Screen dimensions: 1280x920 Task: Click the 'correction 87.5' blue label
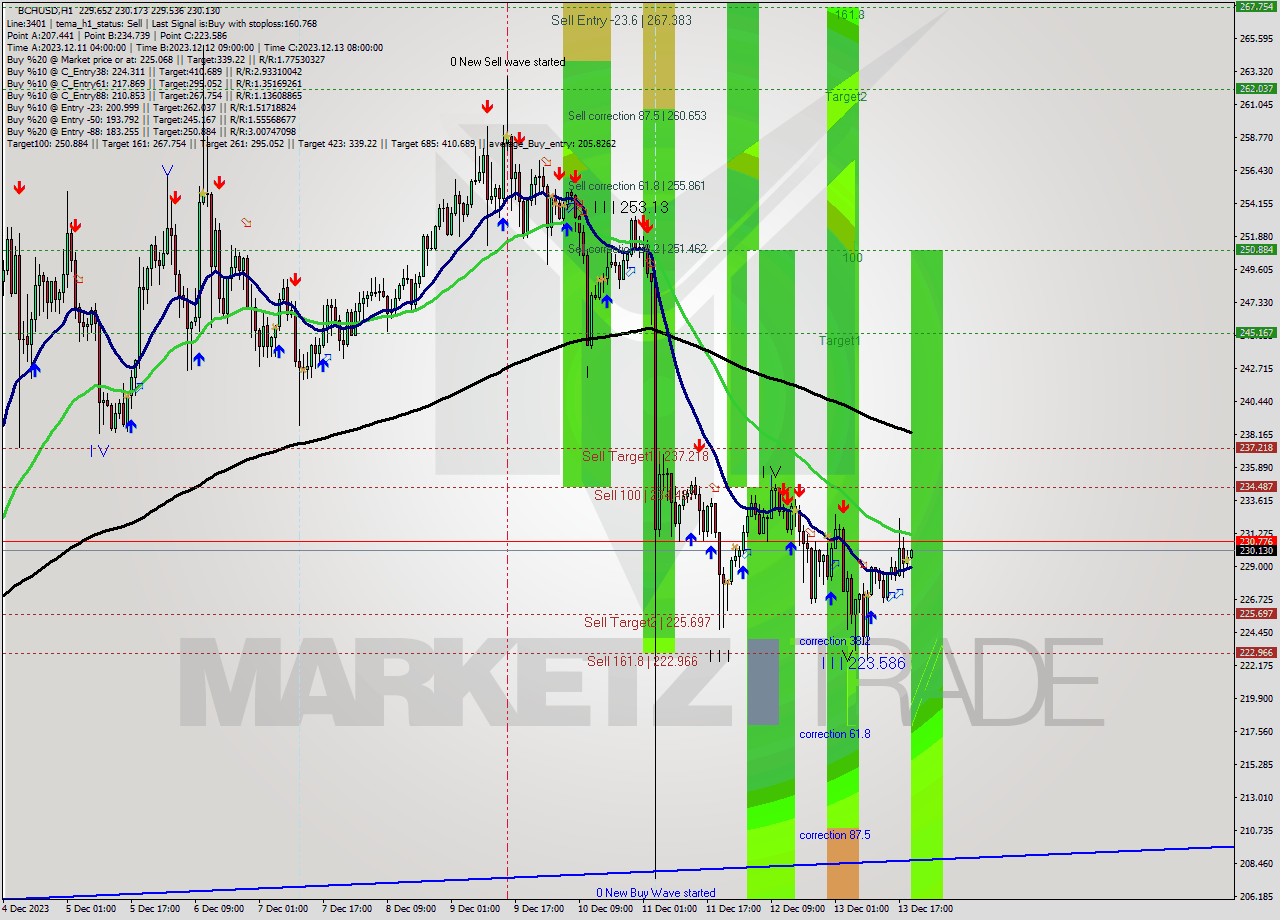coord(834,835)
